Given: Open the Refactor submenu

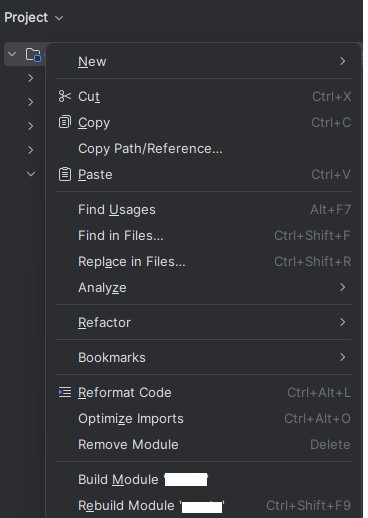Looking at the screenshot, I should point(203,323).
